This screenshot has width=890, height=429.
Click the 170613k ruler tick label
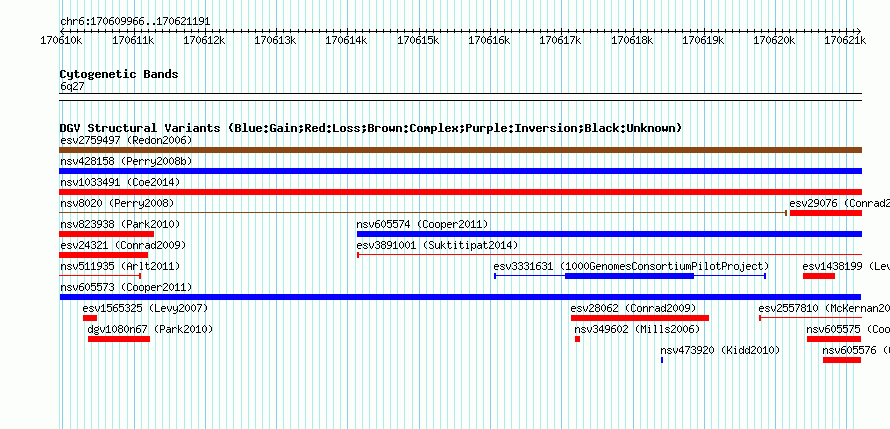(x=275, y=40)
